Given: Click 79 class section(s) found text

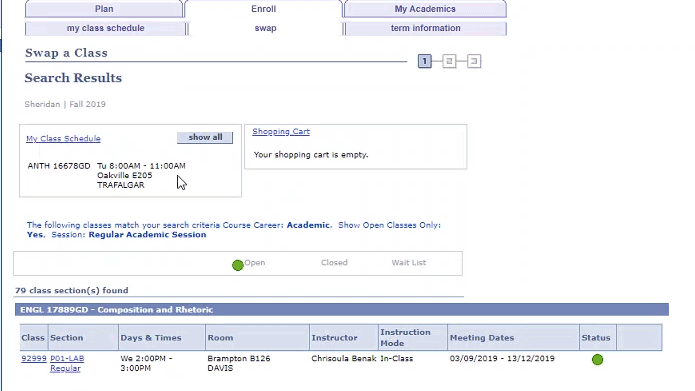Looking at the screenshot, I should [x=72, y=290].
